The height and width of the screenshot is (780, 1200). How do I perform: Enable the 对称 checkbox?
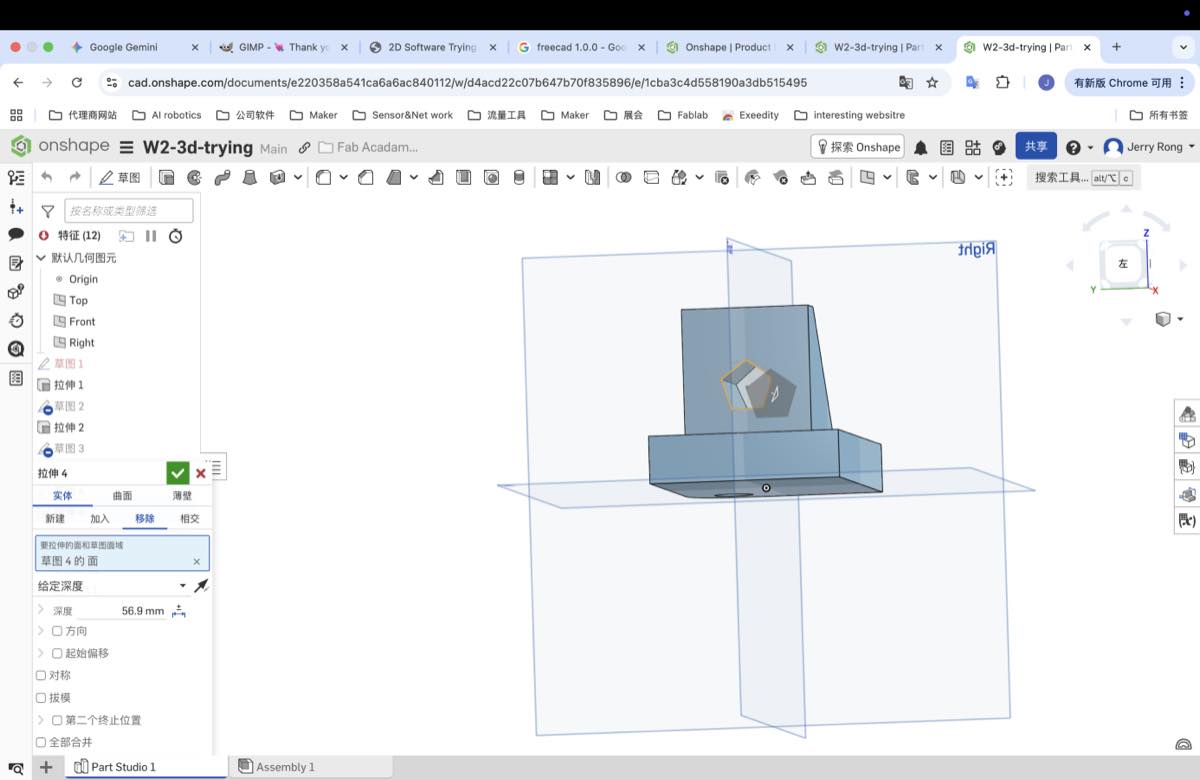41,675
